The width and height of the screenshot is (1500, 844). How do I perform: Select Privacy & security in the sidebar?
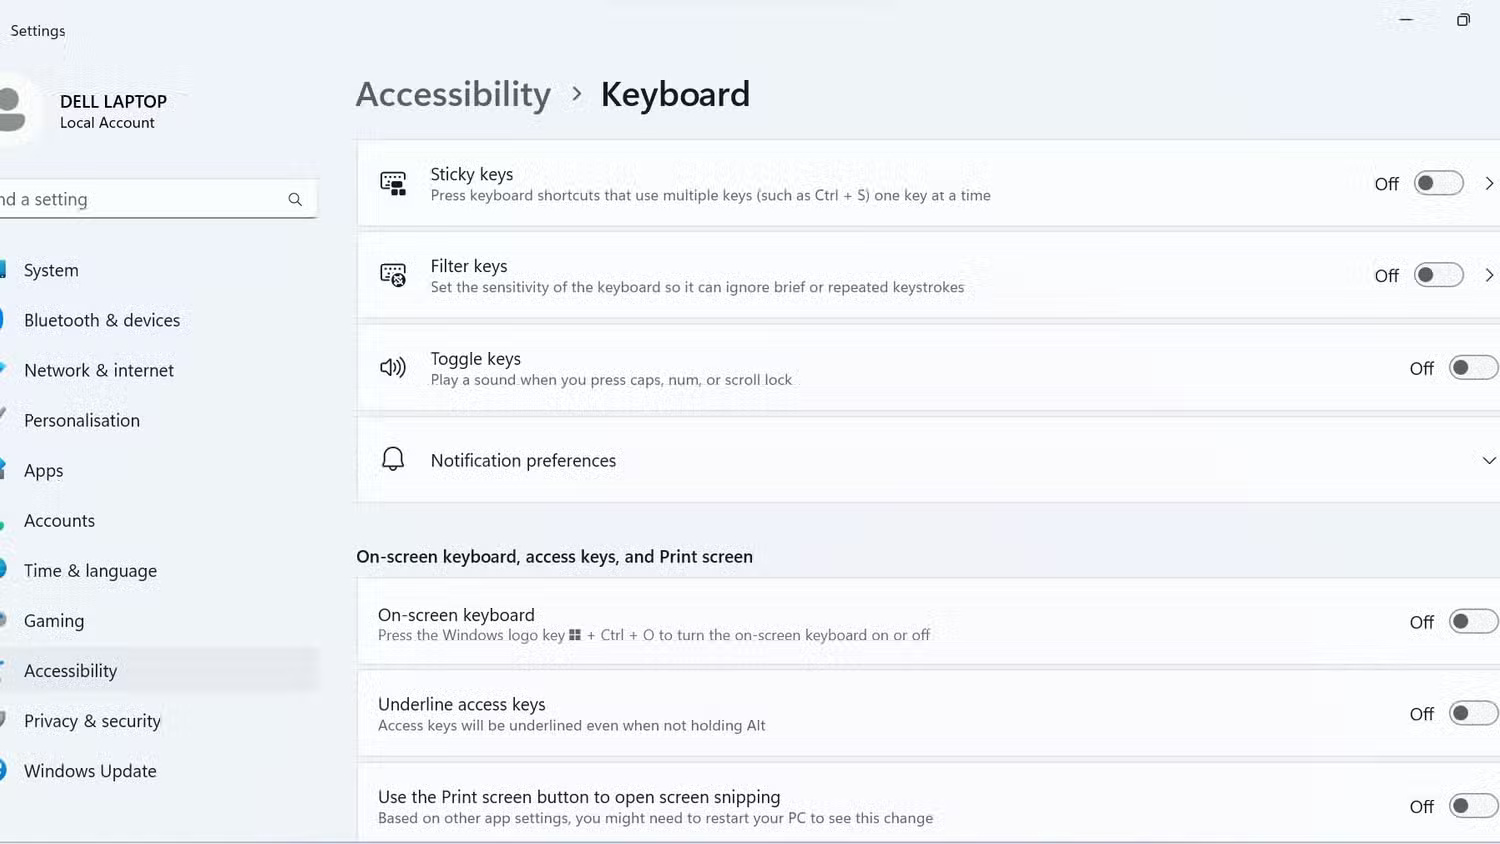pos(92,720)
